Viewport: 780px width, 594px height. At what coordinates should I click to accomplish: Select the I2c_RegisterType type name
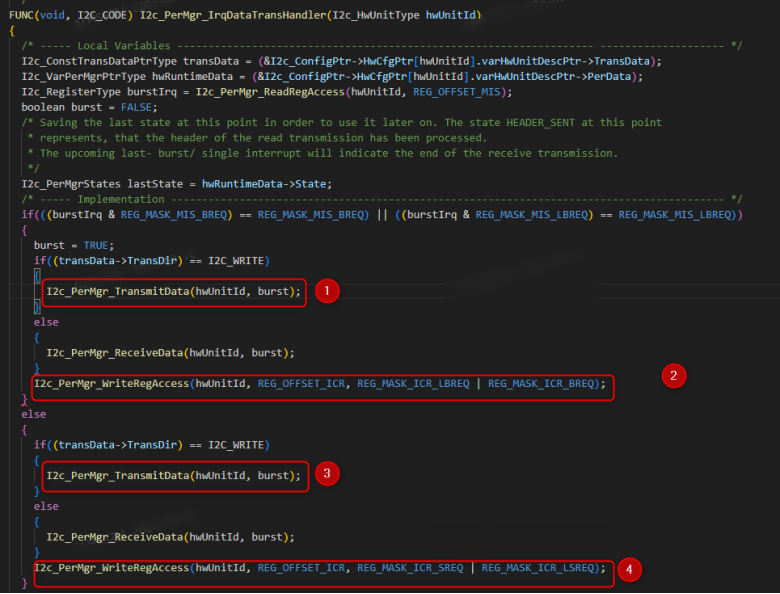point(71,92)
